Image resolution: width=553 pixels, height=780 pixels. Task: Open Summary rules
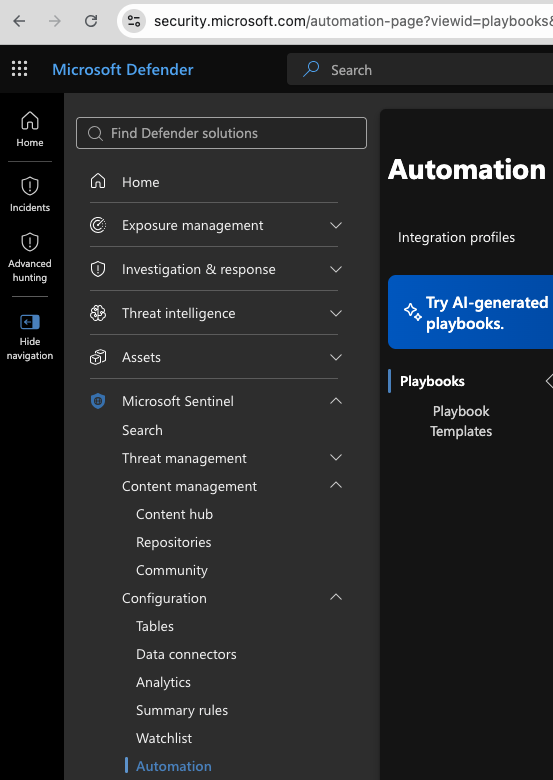coord(182,710)
